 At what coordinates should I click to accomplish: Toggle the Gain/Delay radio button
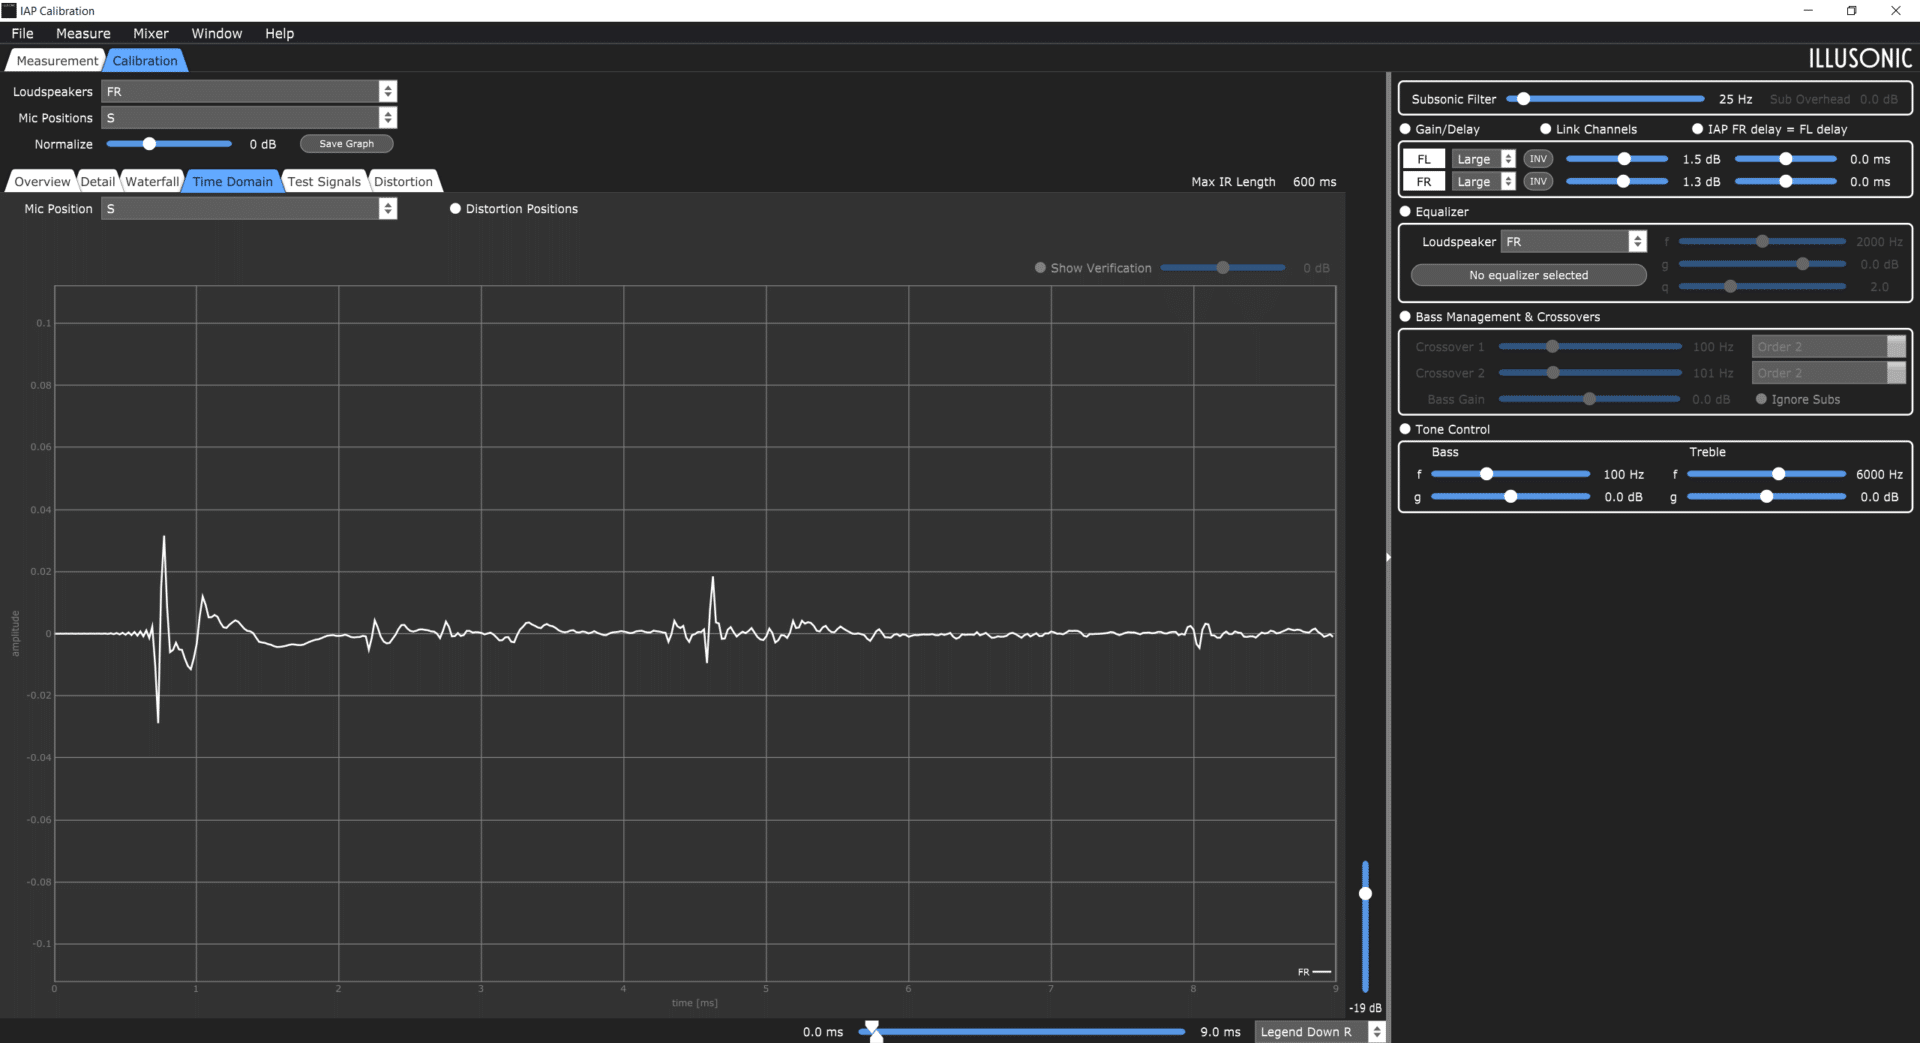click(1405, 129)
